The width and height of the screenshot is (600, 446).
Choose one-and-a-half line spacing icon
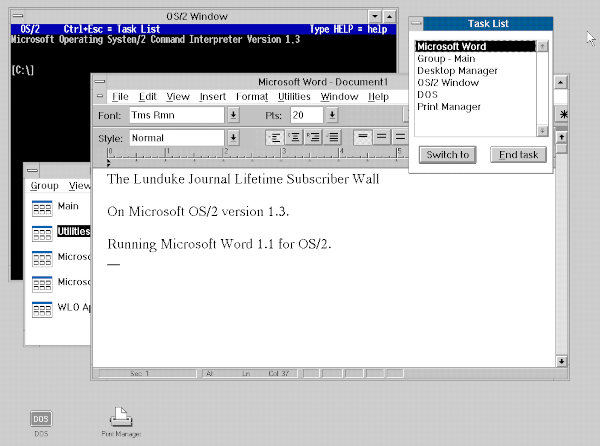(x=382, y=137)
